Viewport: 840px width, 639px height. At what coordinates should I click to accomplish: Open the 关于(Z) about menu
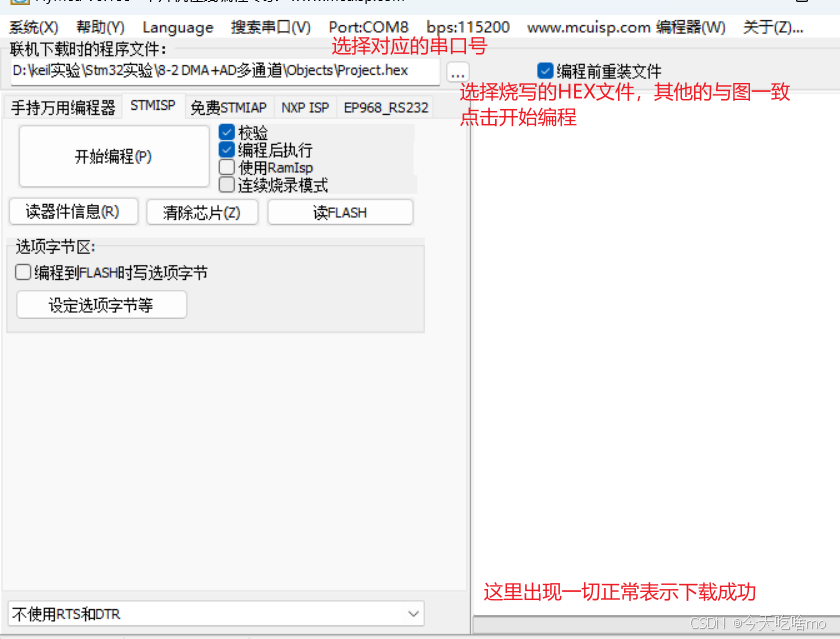[x=773, y=27]
